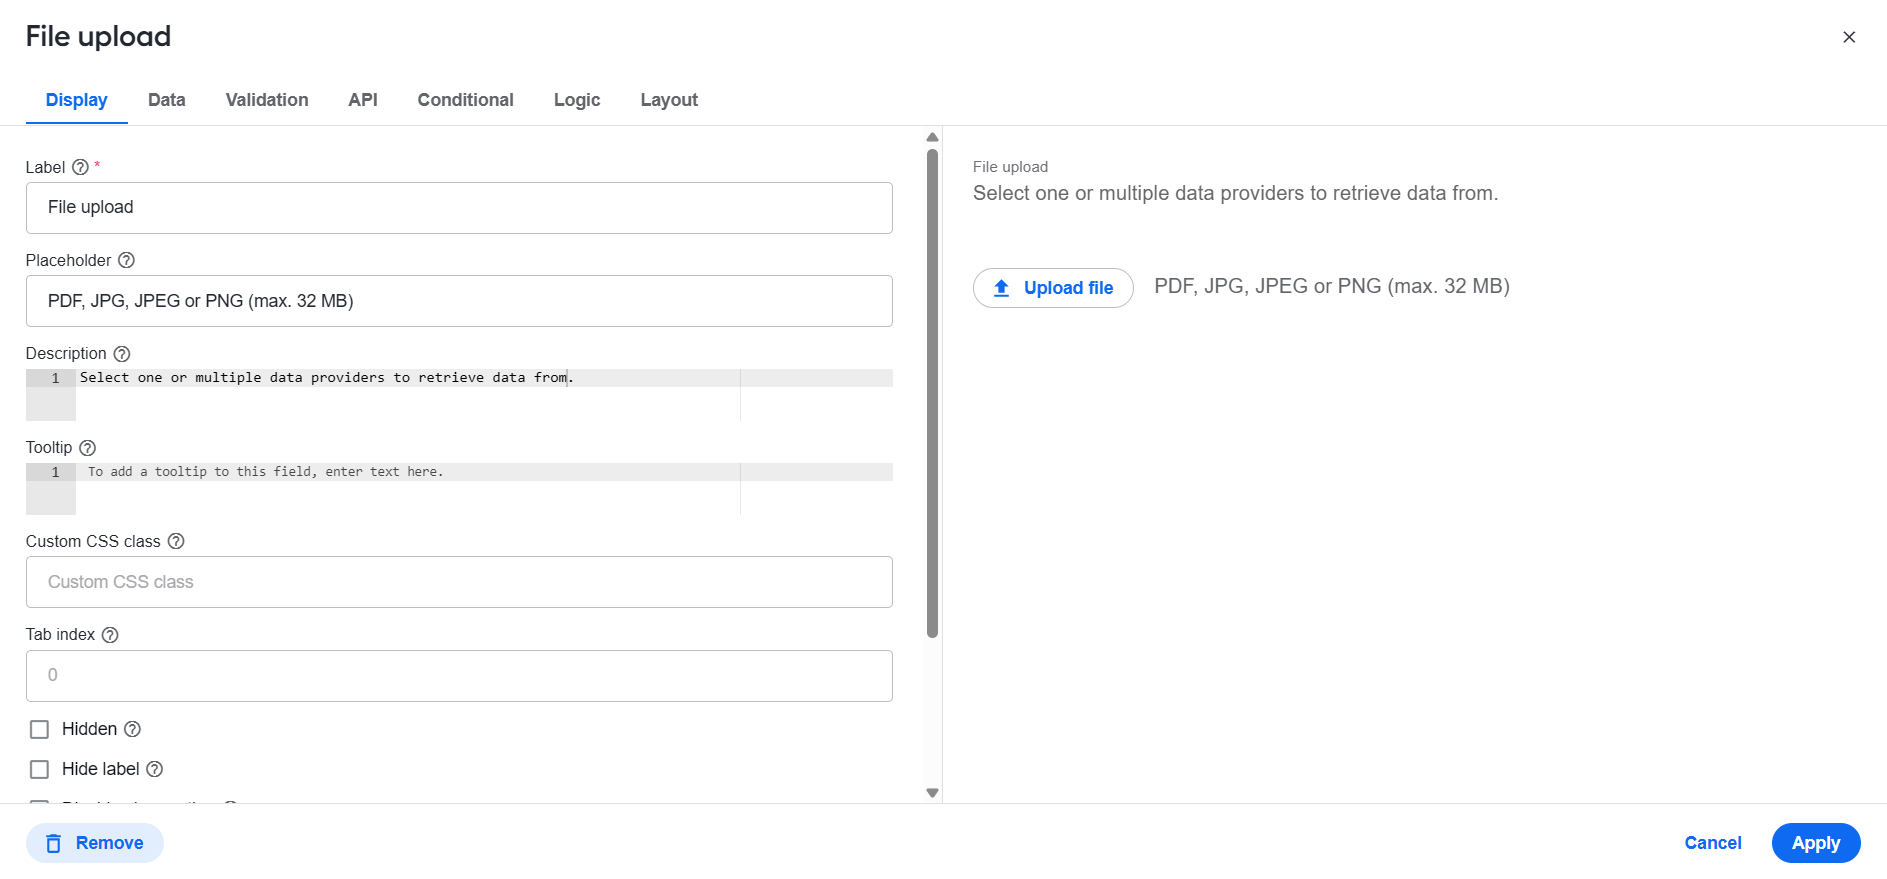
Task: Click the help icon next to Tooltip
Action: coord(87,448)
